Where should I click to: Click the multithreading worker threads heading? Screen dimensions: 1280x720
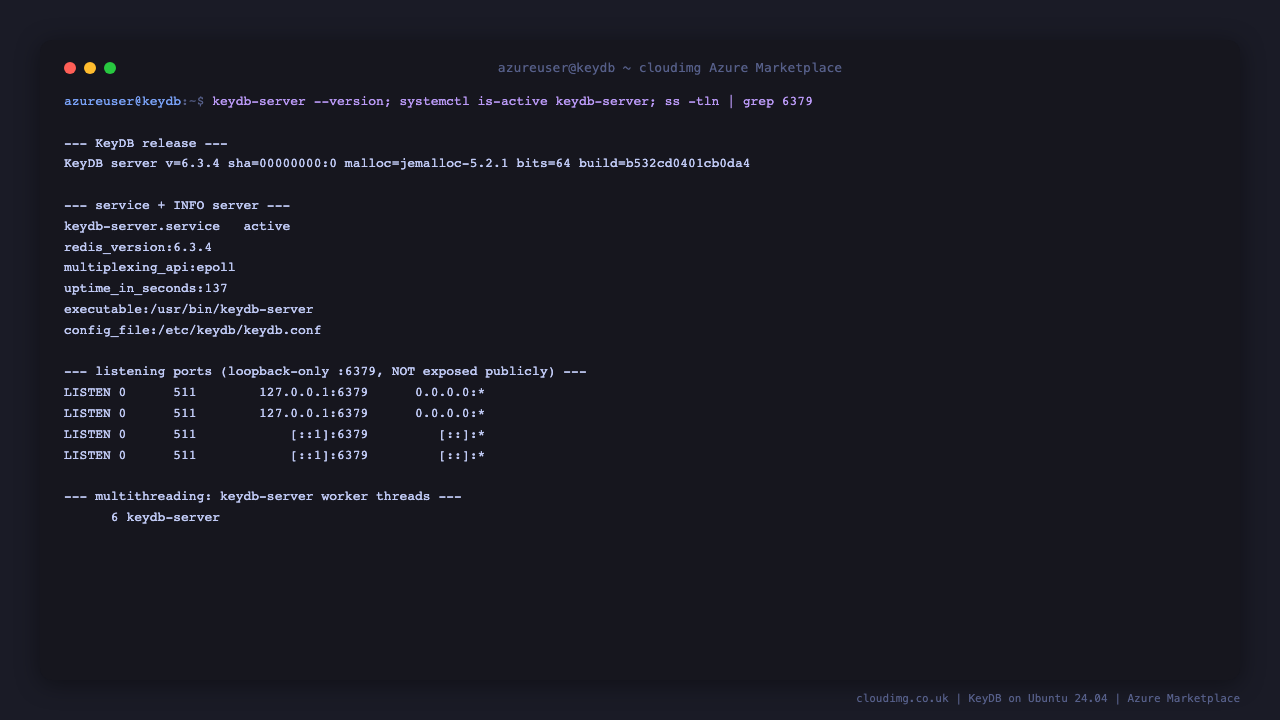pyautogui.click(x=263, y=497)
